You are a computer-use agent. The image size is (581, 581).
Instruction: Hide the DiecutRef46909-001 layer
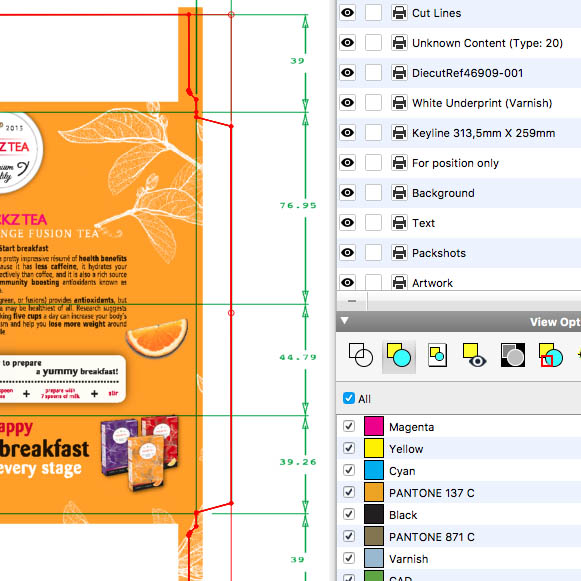click(347, 73)
